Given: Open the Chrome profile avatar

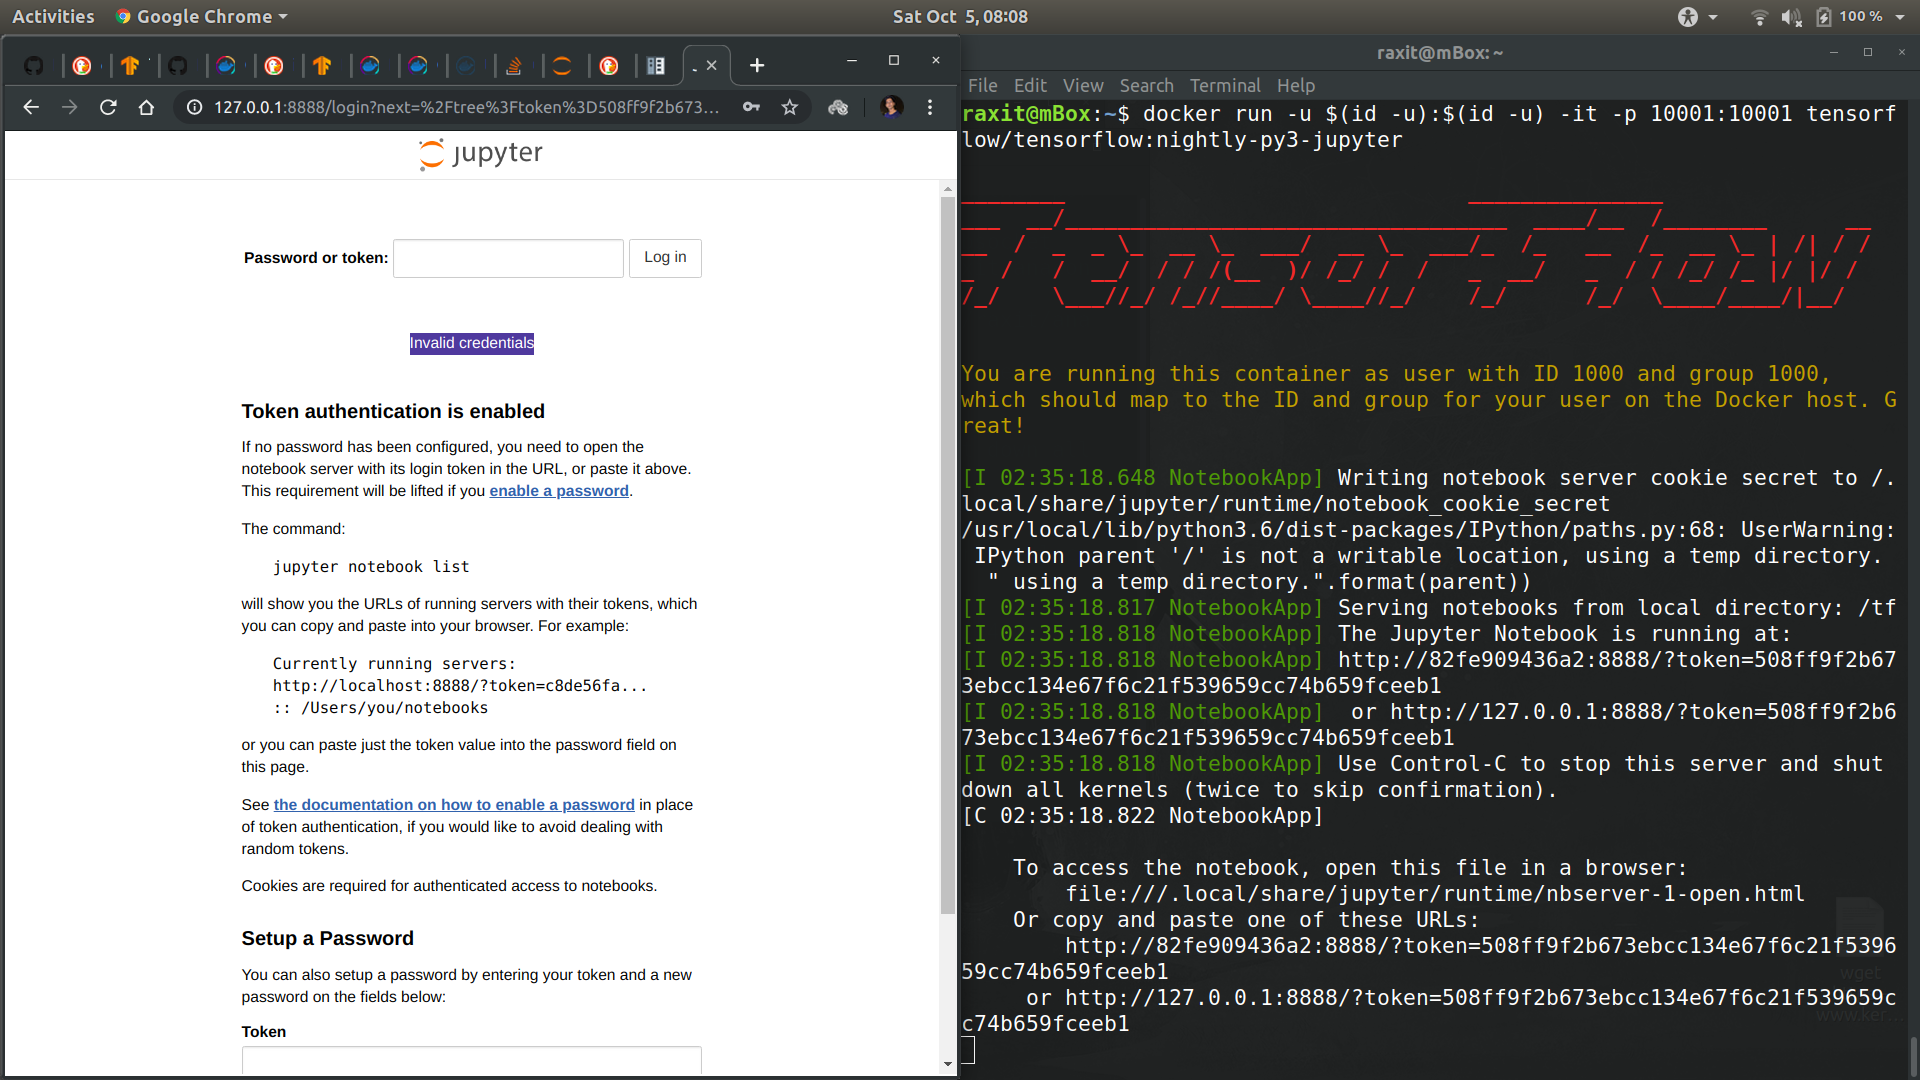Looking at the screenshot, I should 891,107.
